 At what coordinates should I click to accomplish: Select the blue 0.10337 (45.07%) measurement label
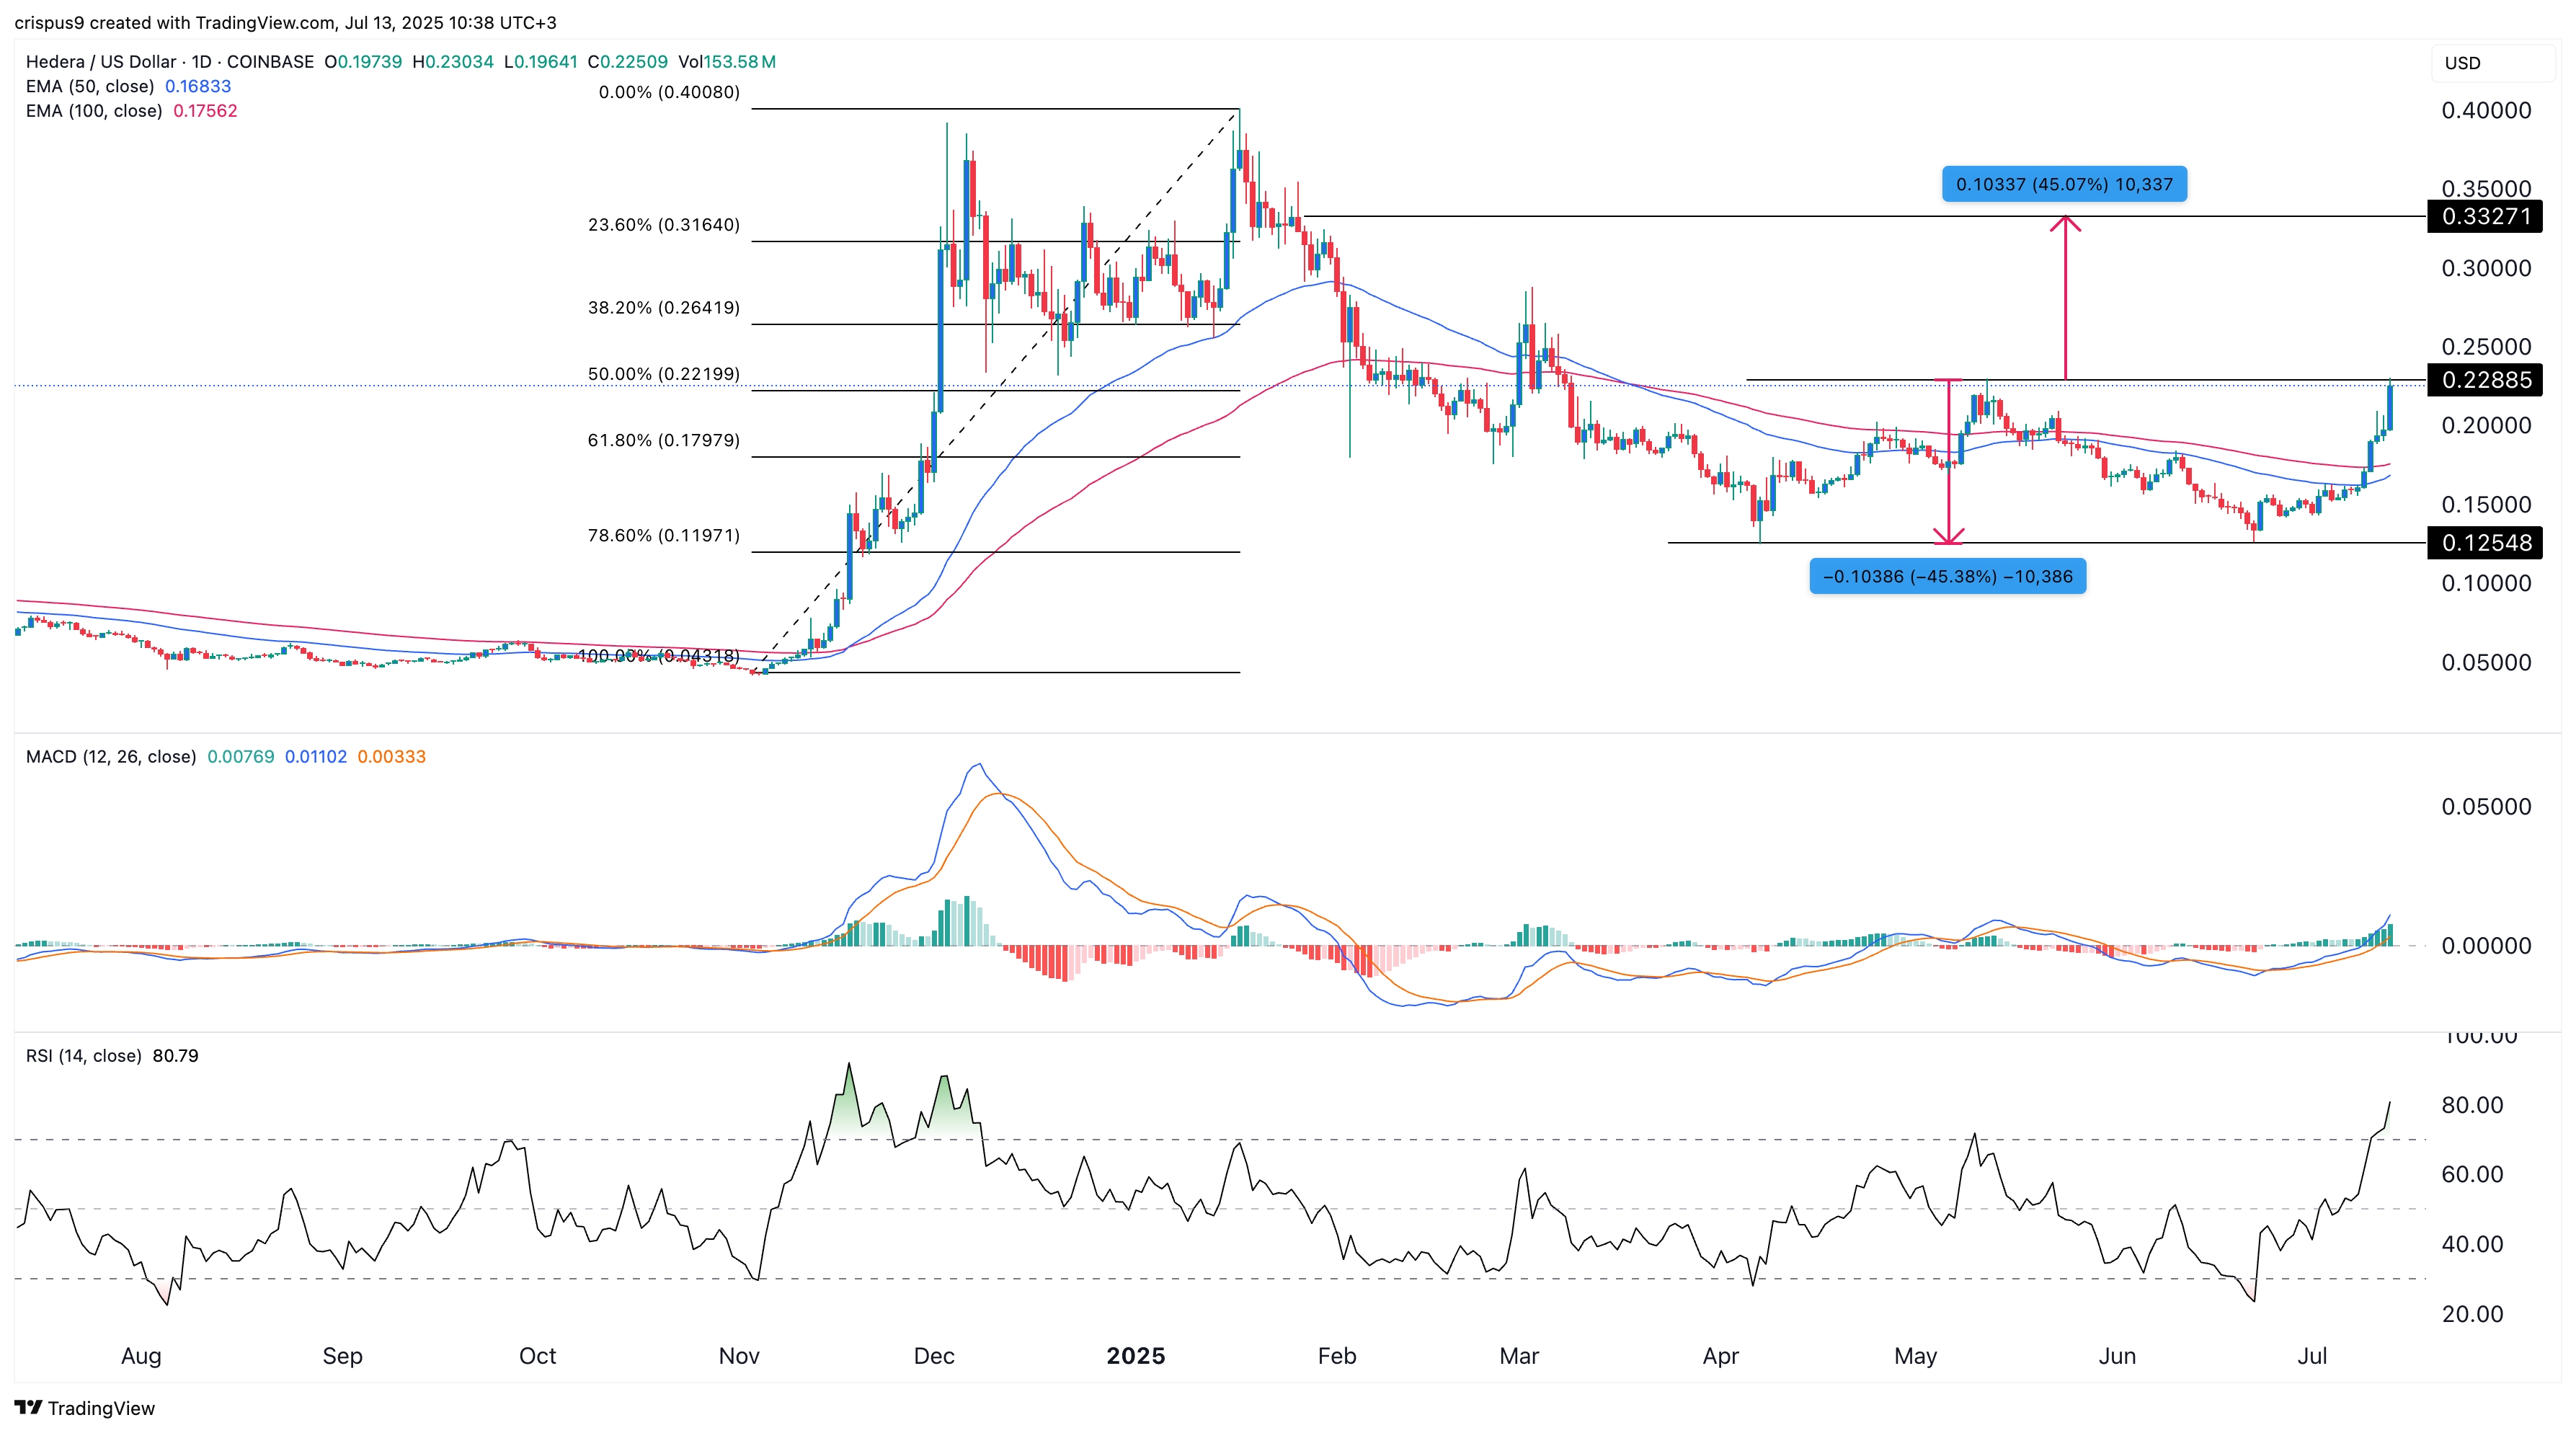(x=2064, y=184)
